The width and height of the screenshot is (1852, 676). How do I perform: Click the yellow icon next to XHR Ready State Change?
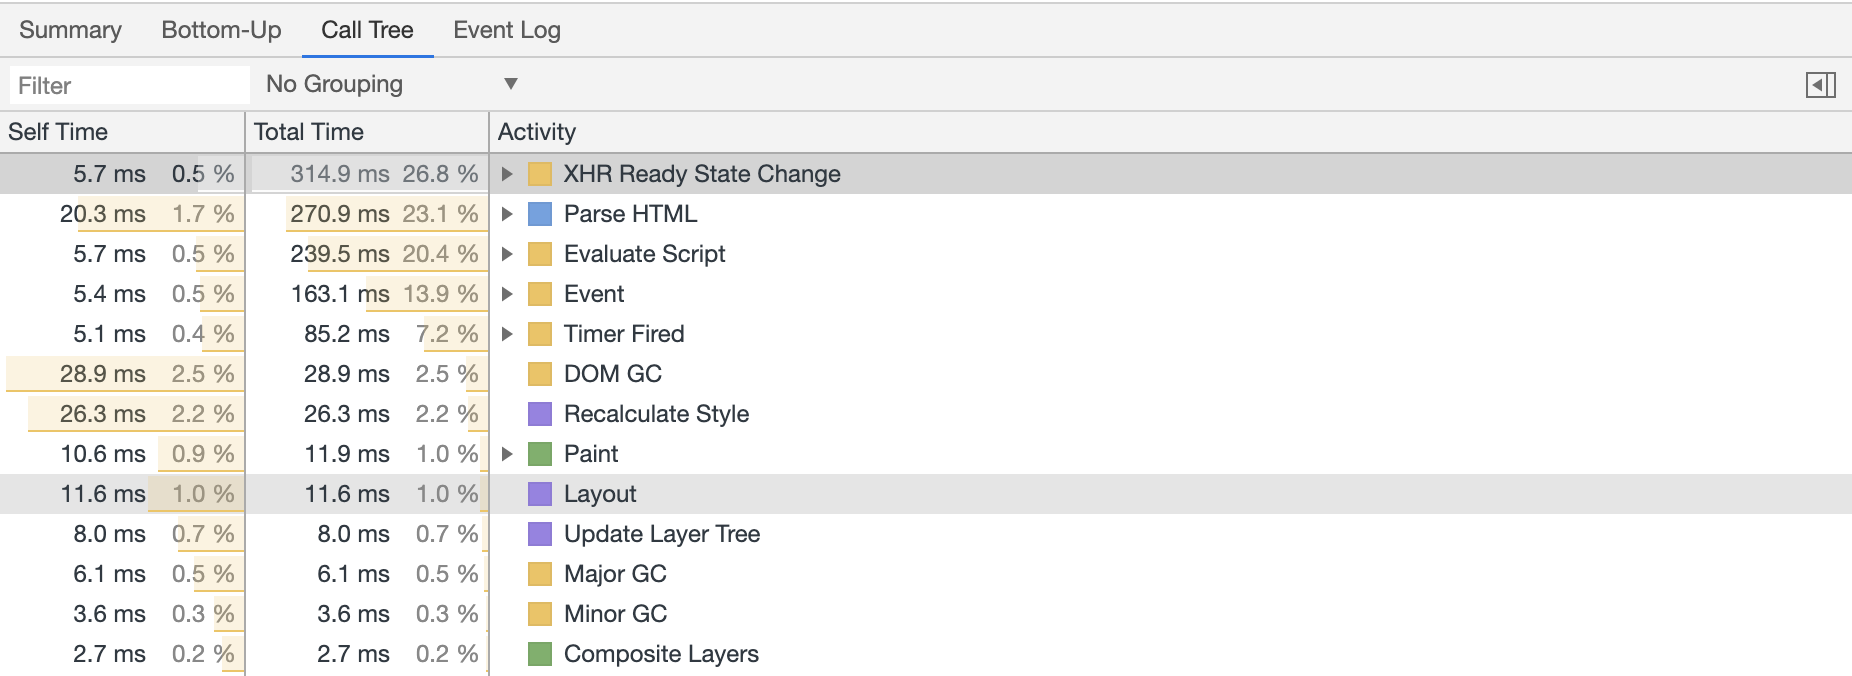pos(540,174)
